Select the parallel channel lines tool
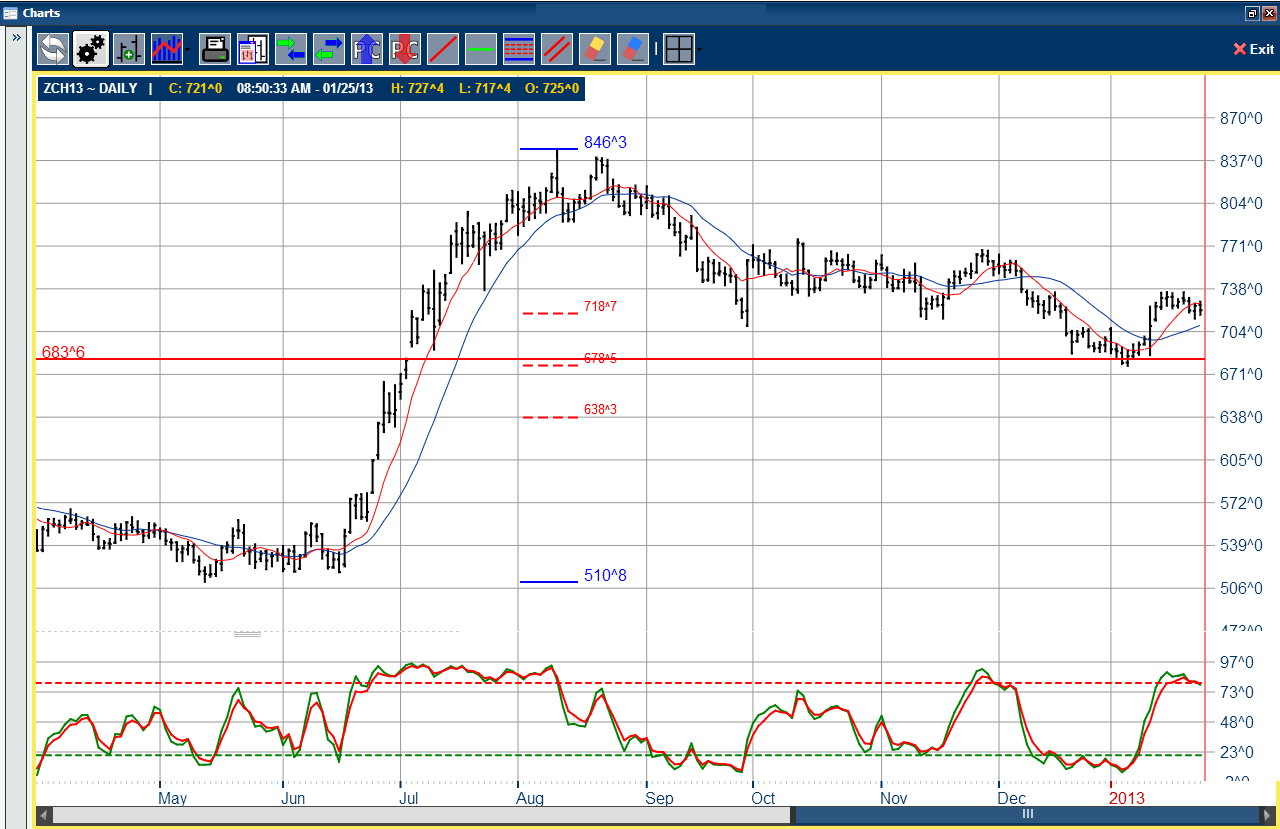The image size is (1280, 829). [x=557, y=48]
